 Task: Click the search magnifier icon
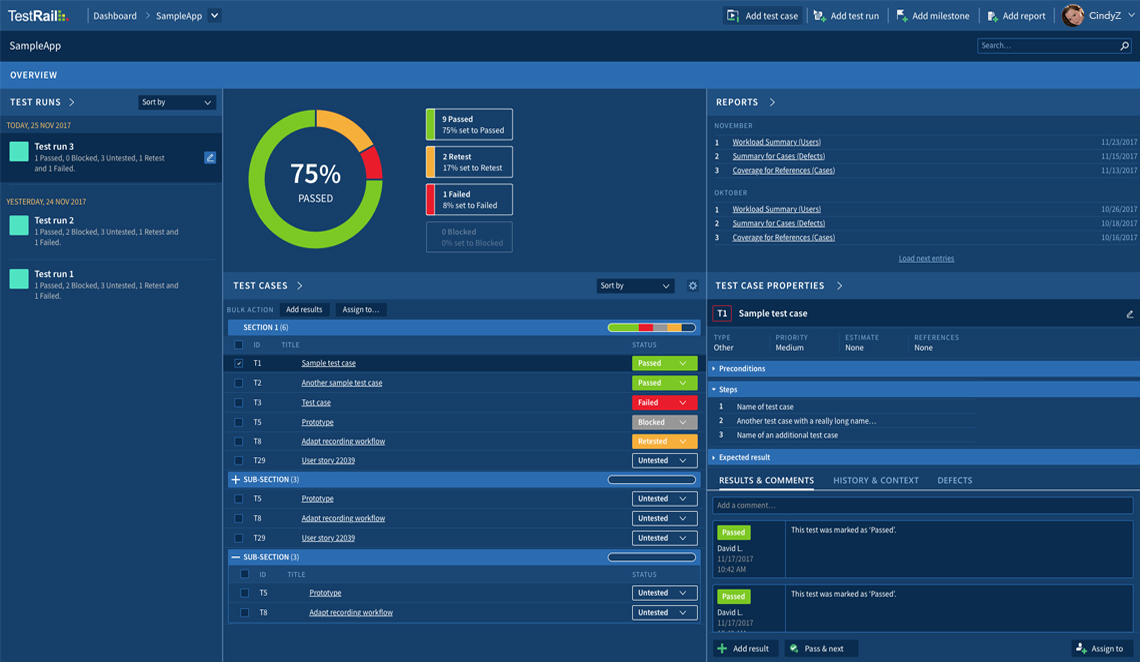click(x=1124, y=46)
